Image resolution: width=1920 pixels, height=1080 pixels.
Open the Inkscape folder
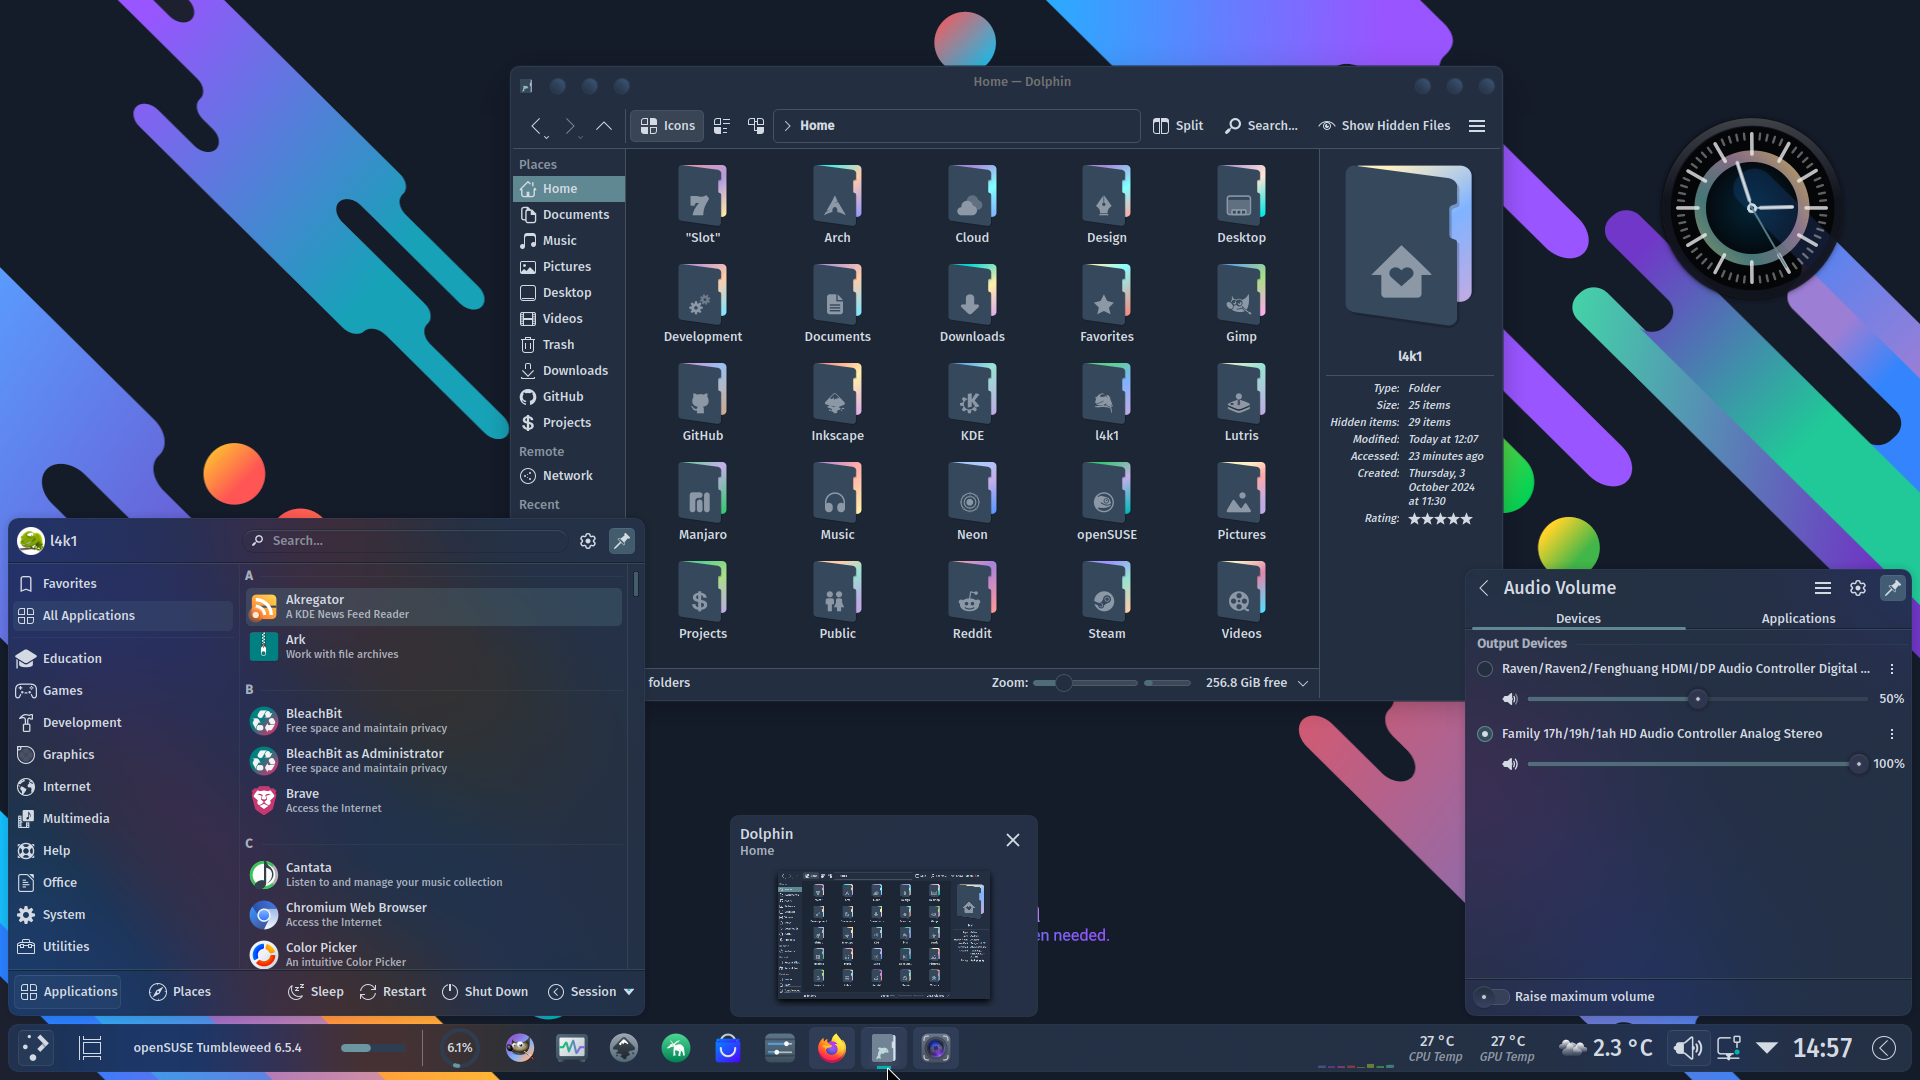[838, 403]
